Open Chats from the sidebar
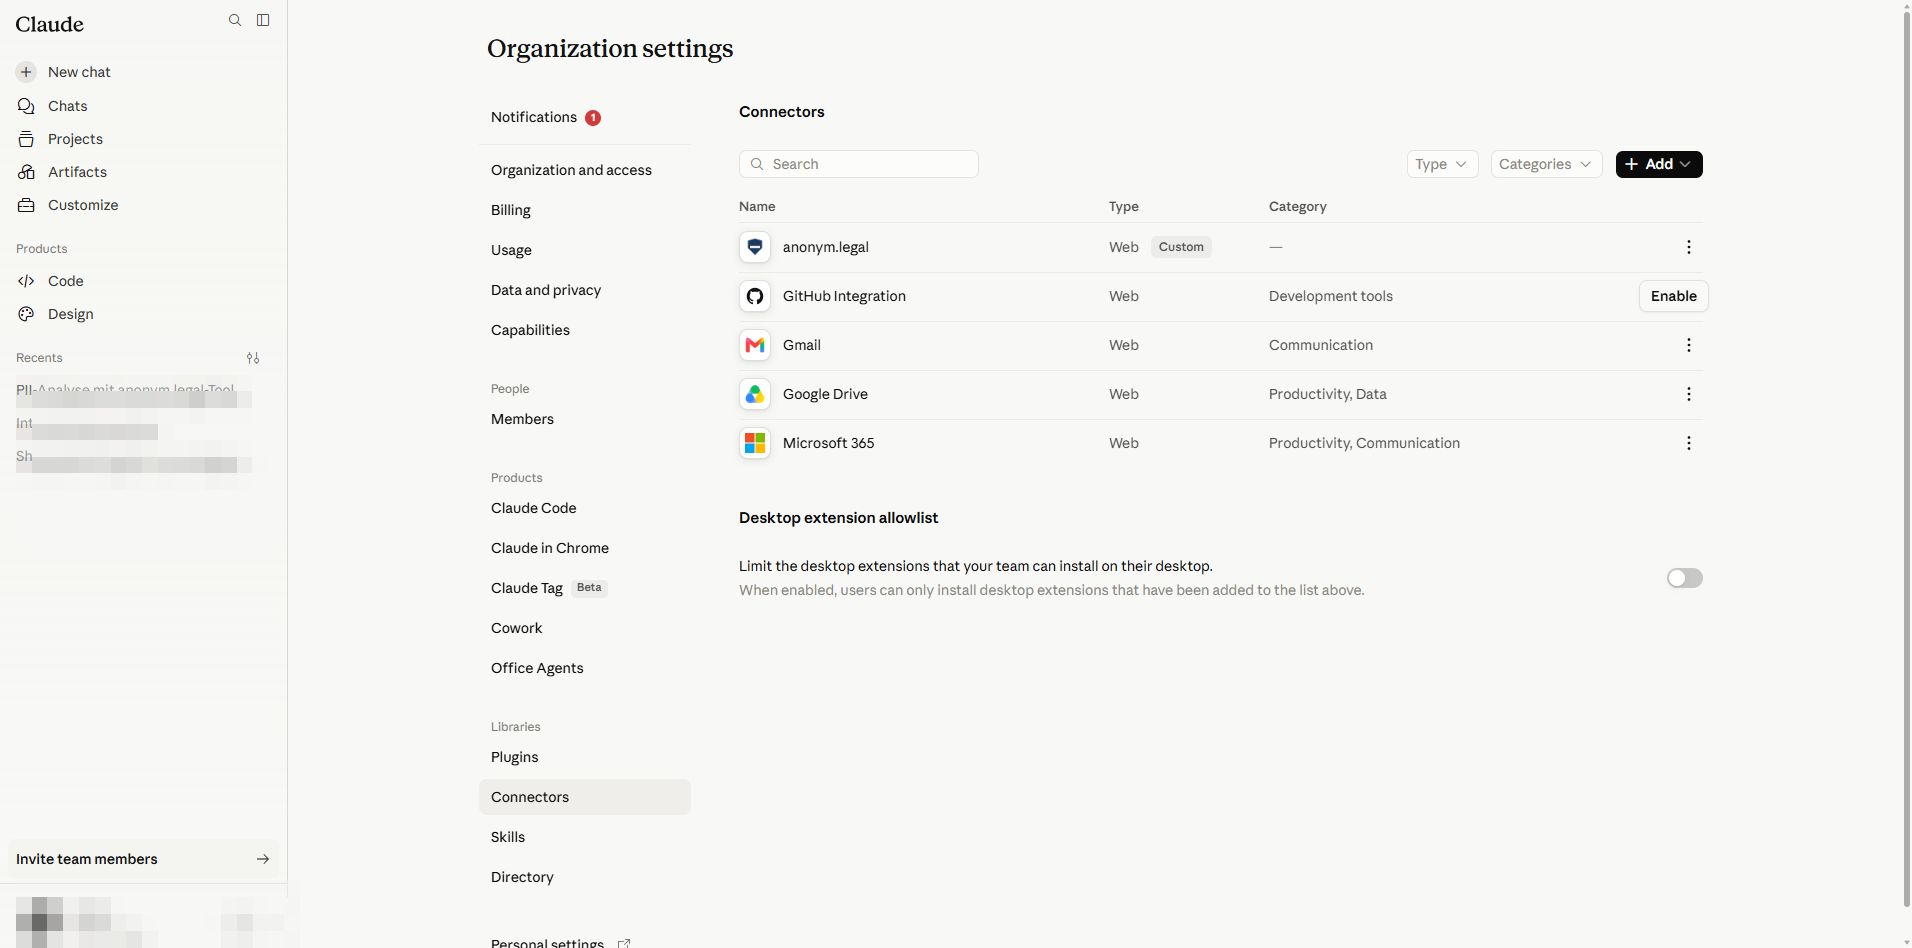Image resolution: width=1912 pixels, height=948 pixels. (67, 106)
